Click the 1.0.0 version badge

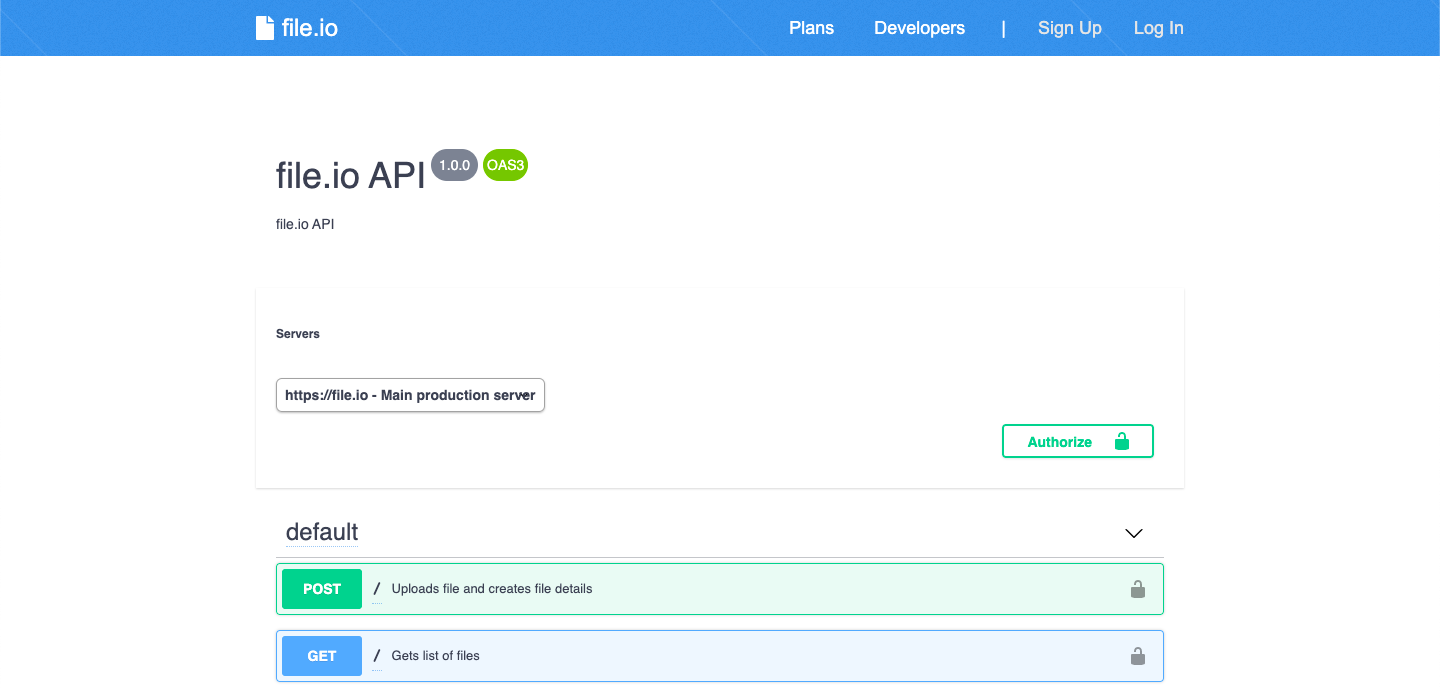(x=454, y=165)
